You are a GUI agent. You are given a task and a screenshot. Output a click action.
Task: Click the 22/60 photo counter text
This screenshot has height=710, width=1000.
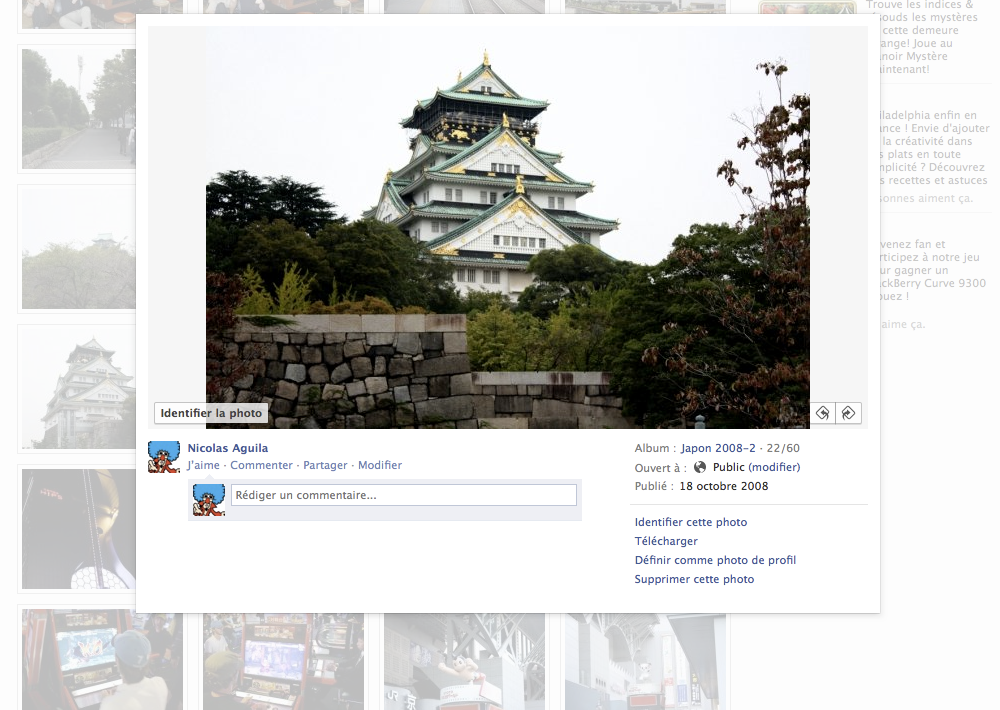pyautogui.click(x=783, y=448)
